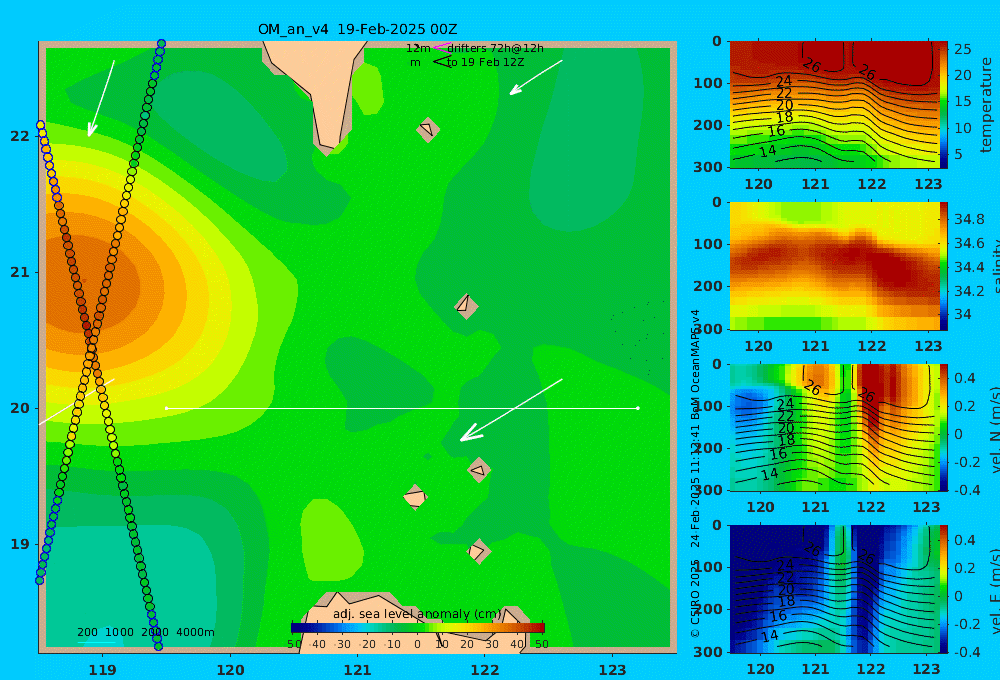The image size is (1000, 680).
Task: Click longitude tick label '119' on main map
Action: click(103, 670)
